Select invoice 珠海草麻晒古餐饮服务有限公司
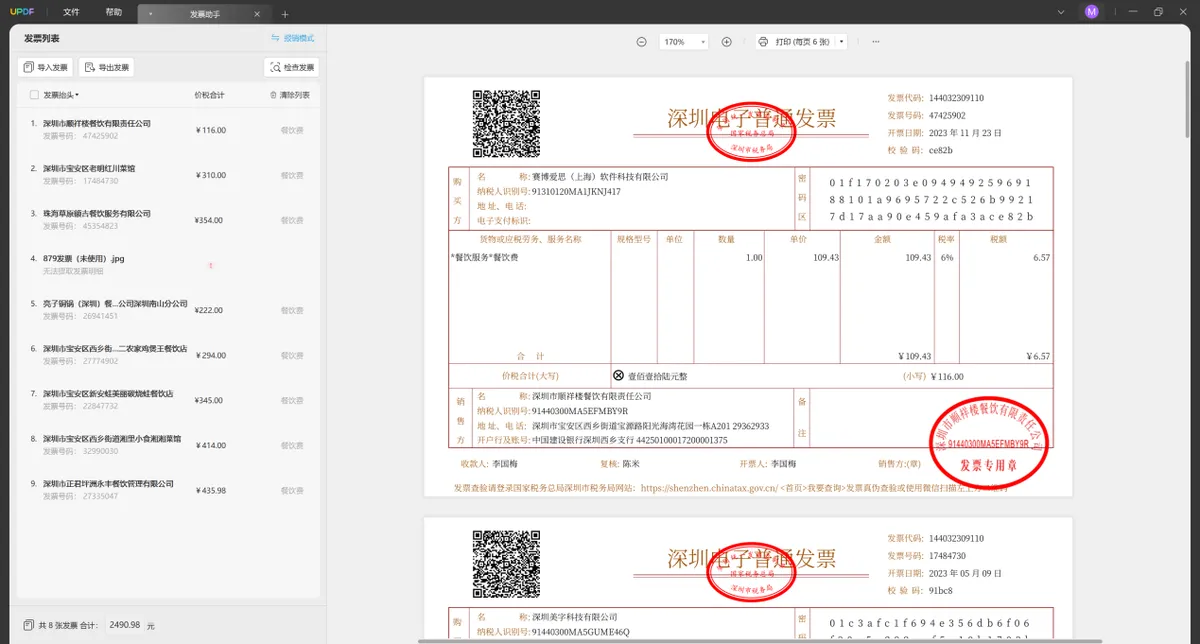Screen dimensions: 1200x644 tap(168, 219)
